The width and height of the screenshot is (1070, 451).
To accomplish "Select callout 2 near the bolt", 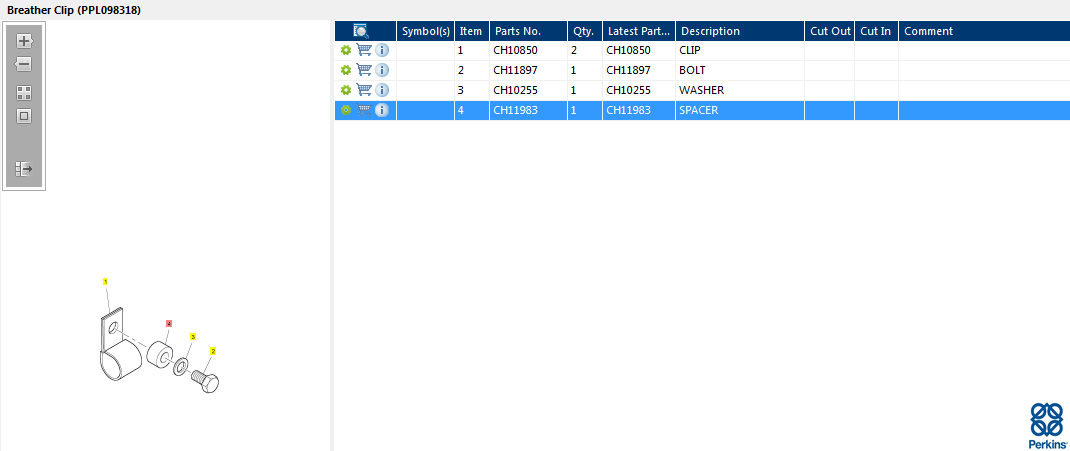I will (x=213, y=351).
